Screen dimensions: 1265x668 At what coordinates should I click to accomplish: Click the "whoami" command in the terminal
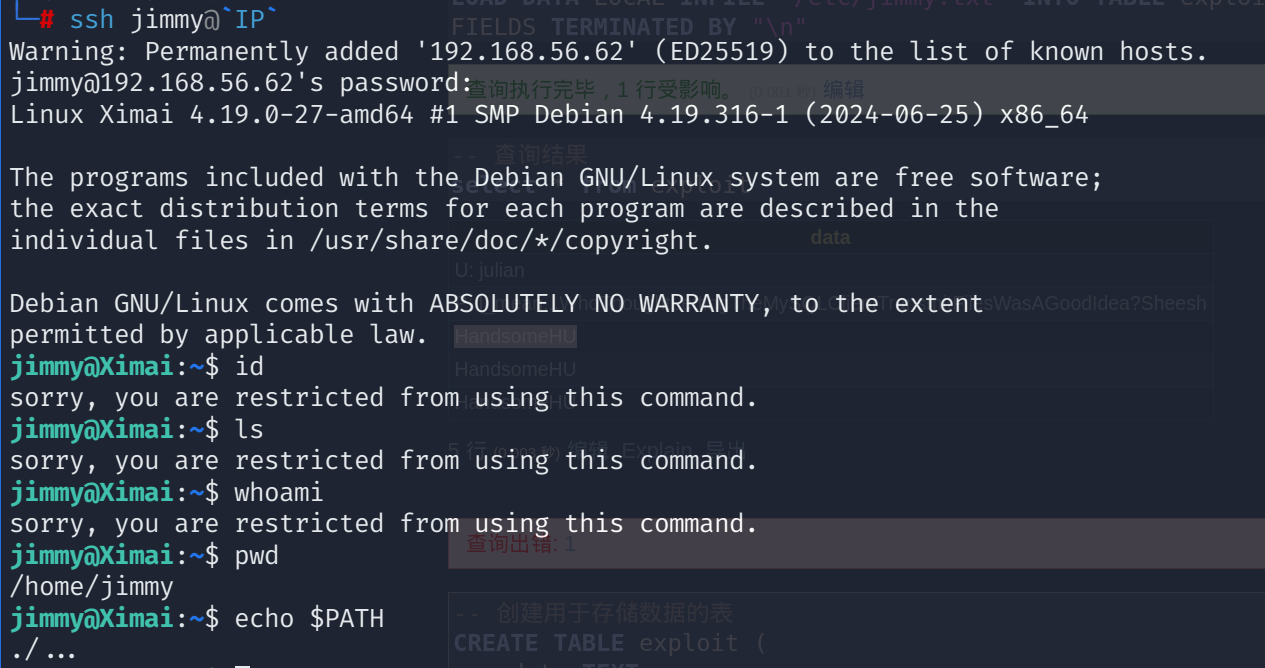pyautogui.click(x=279, y=493)
